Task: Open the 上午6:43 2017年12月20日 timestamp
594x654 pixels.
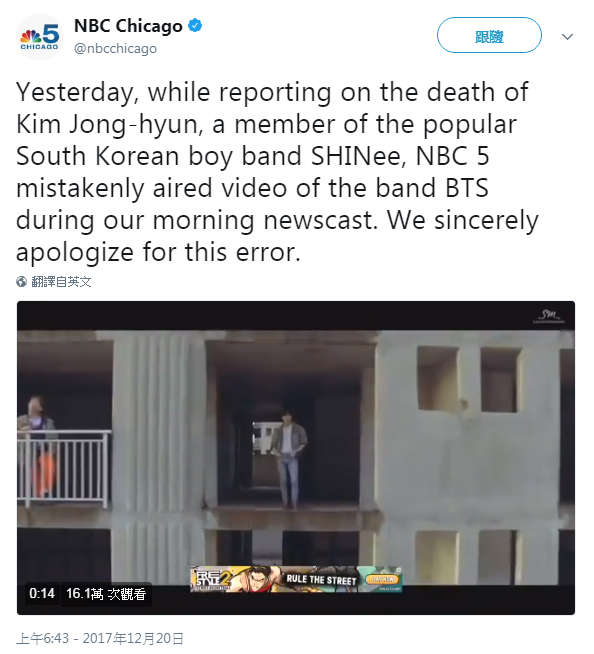Action: pyautogui.click(x=100, y=639)
